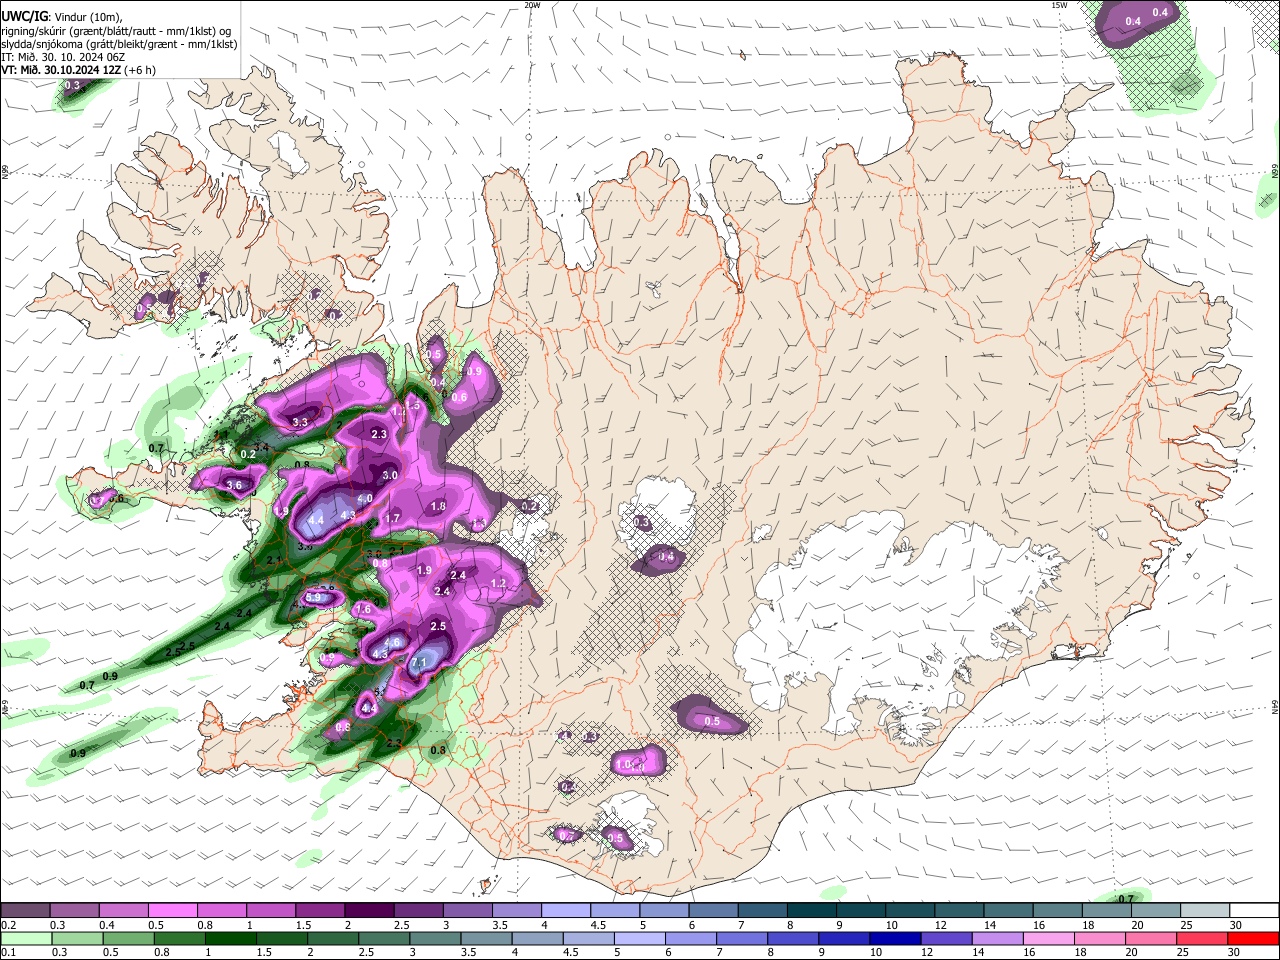Click the pale green 0.1 swatch in the rain legend
This screenshot has width=1280, height=960.
[x=24, y=938]
